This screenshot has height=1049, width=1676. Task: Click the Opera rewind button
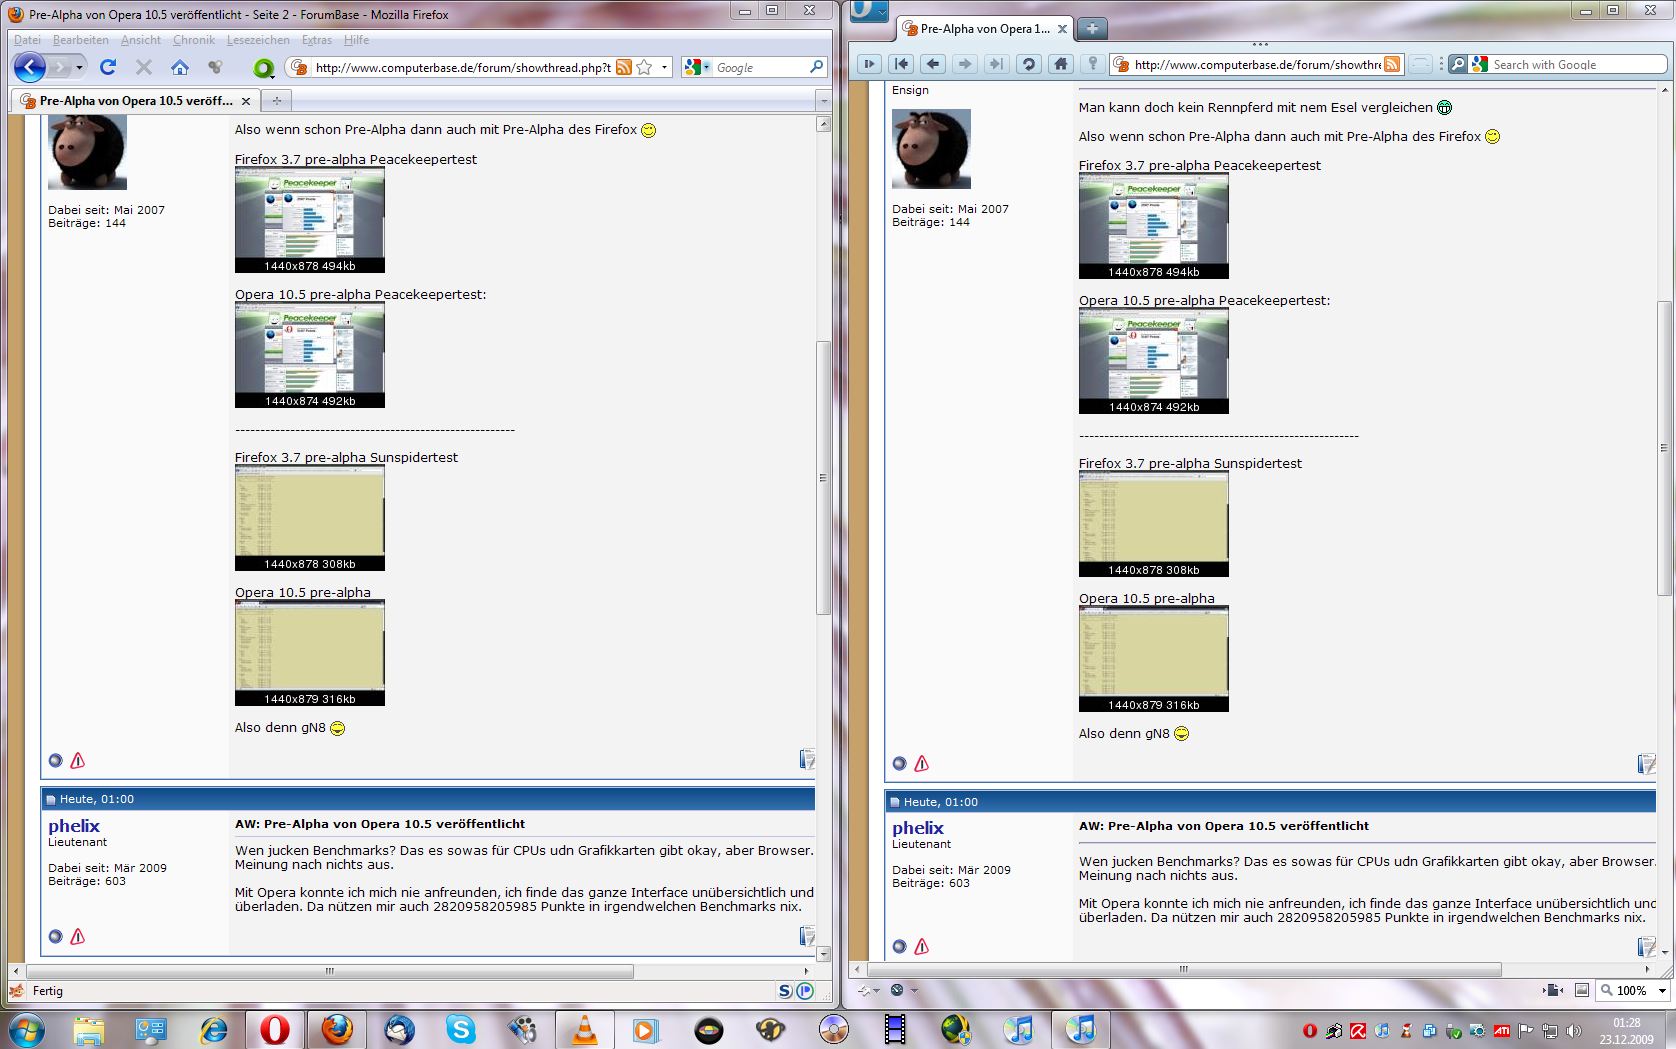901,64
